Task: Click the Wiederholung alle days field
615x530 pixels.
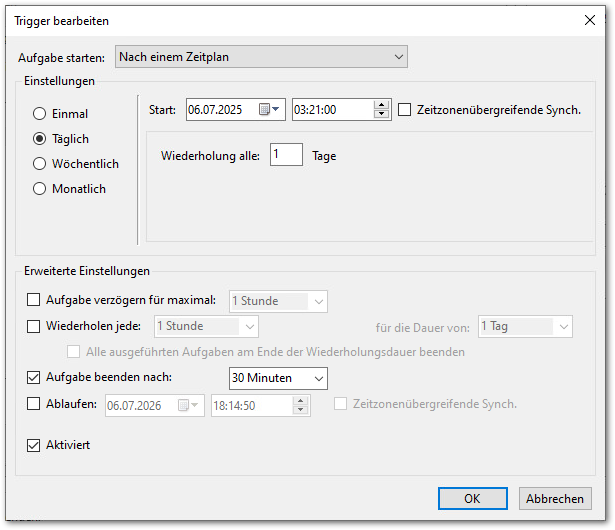Action: 285,156
